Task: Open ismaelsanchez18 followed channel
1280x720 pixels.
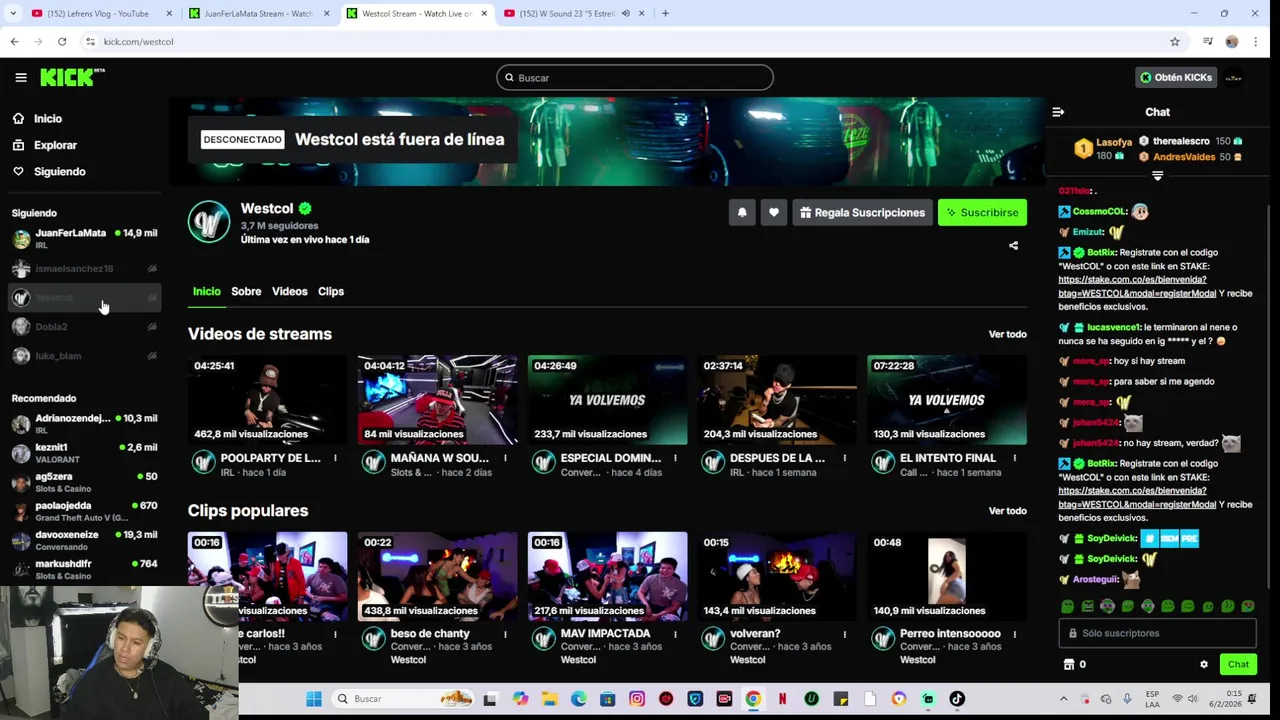Action: 84,268
